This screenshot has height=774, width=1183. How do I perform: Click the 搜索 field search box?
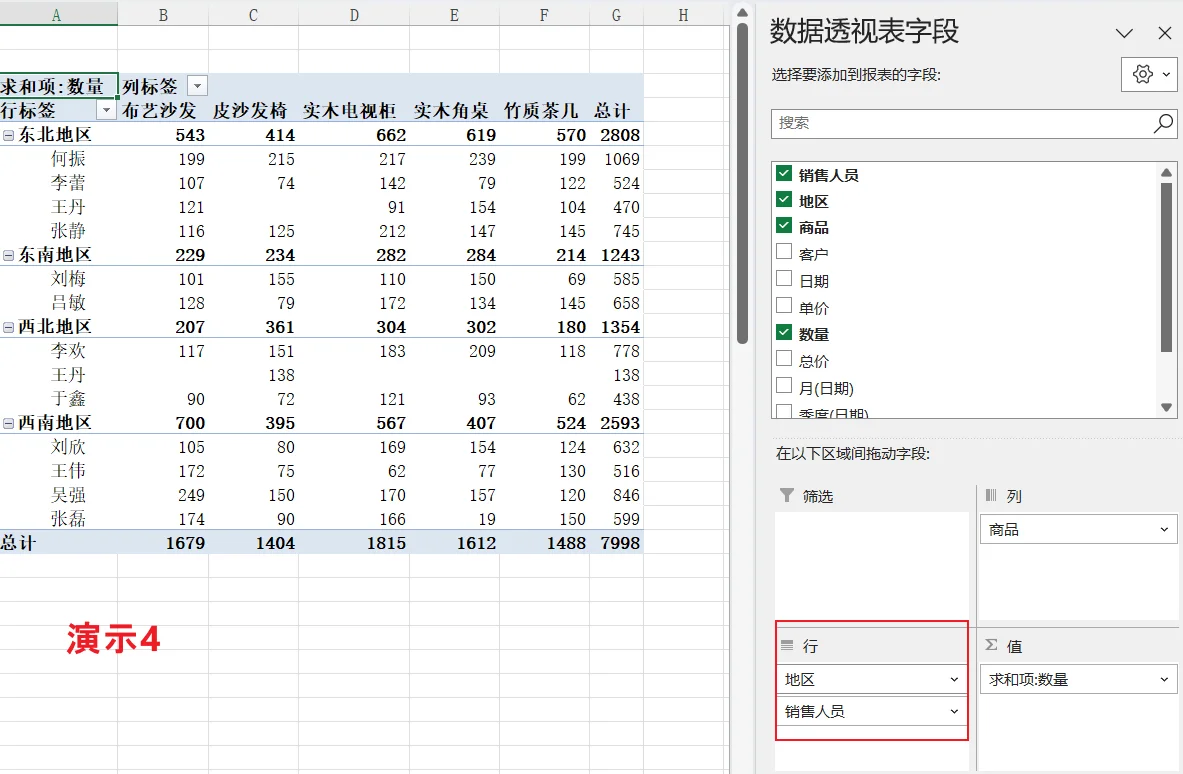pos(974,123)
